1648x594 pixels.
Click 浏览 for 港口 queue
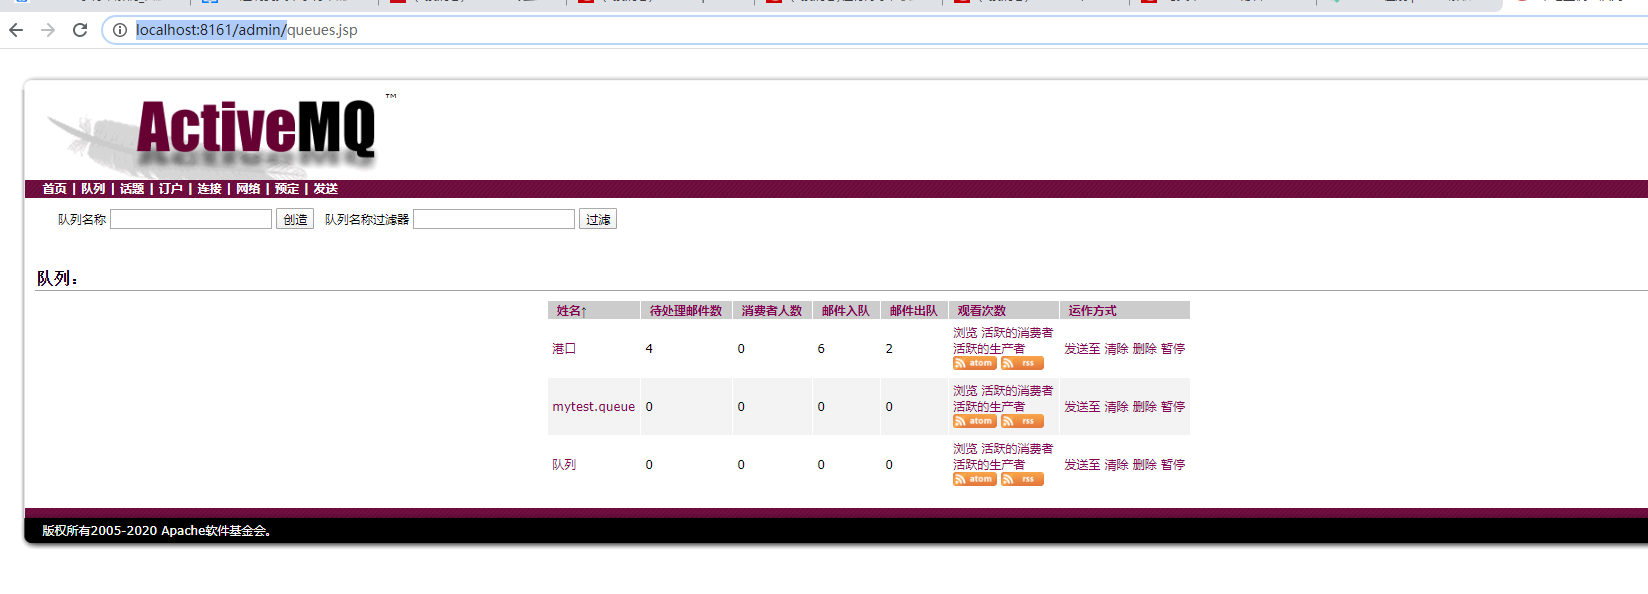click(x=965, y=333)
